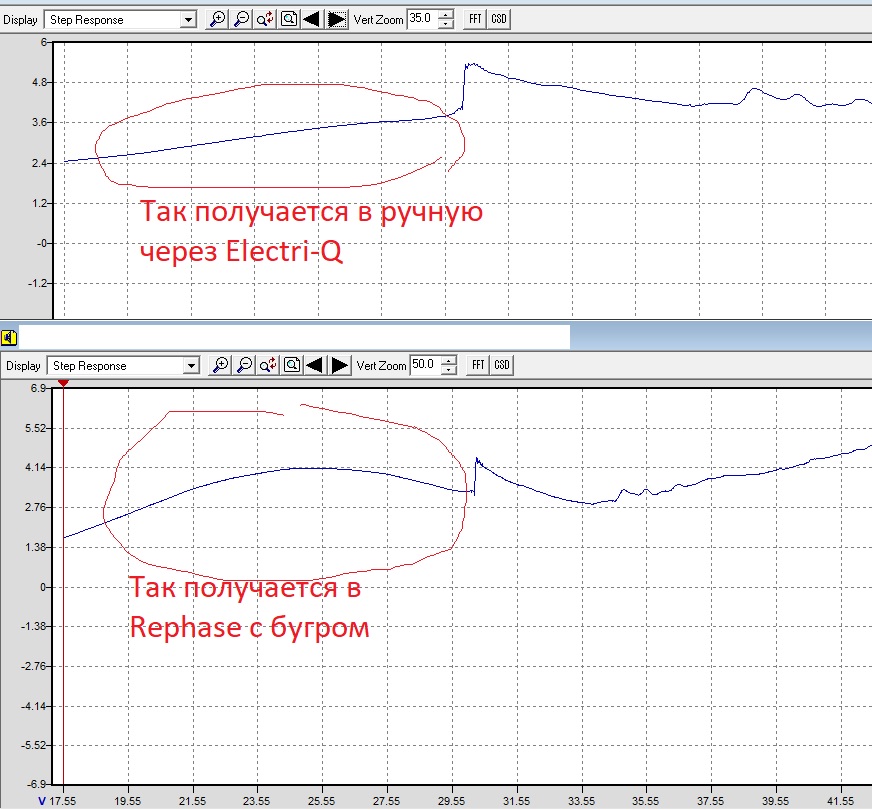Reset zoom in the upper graph toolbar

coord(265,19)
